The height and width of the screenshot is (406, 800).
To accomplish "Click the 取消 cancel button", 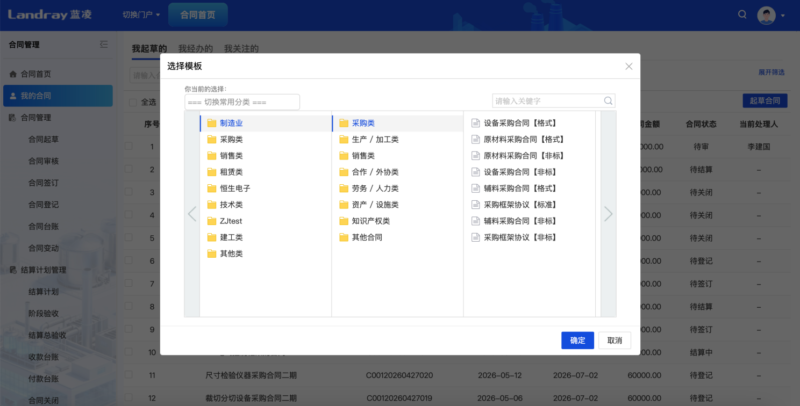I will (615, 340).
